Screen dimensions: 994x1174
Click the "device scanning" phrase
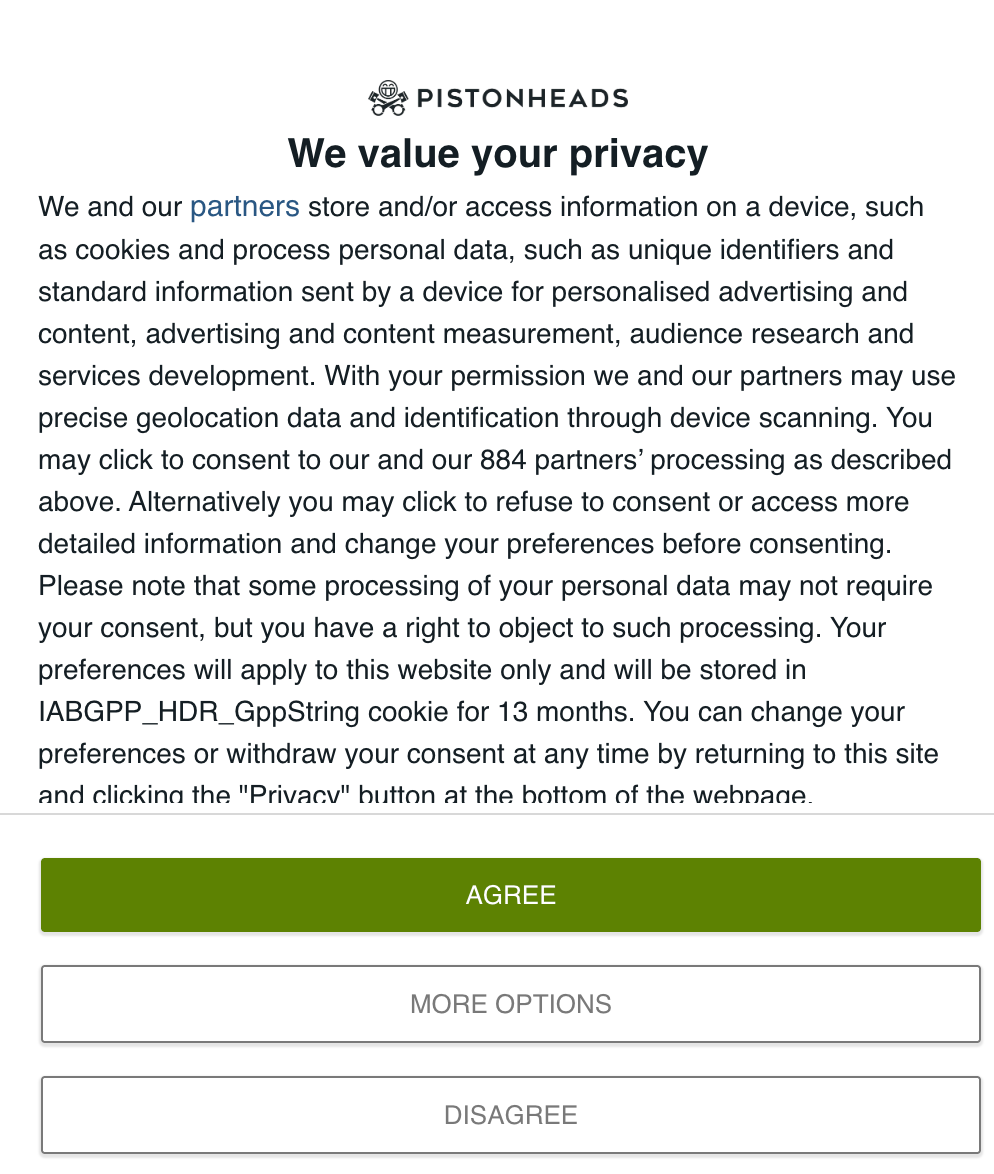770,418
